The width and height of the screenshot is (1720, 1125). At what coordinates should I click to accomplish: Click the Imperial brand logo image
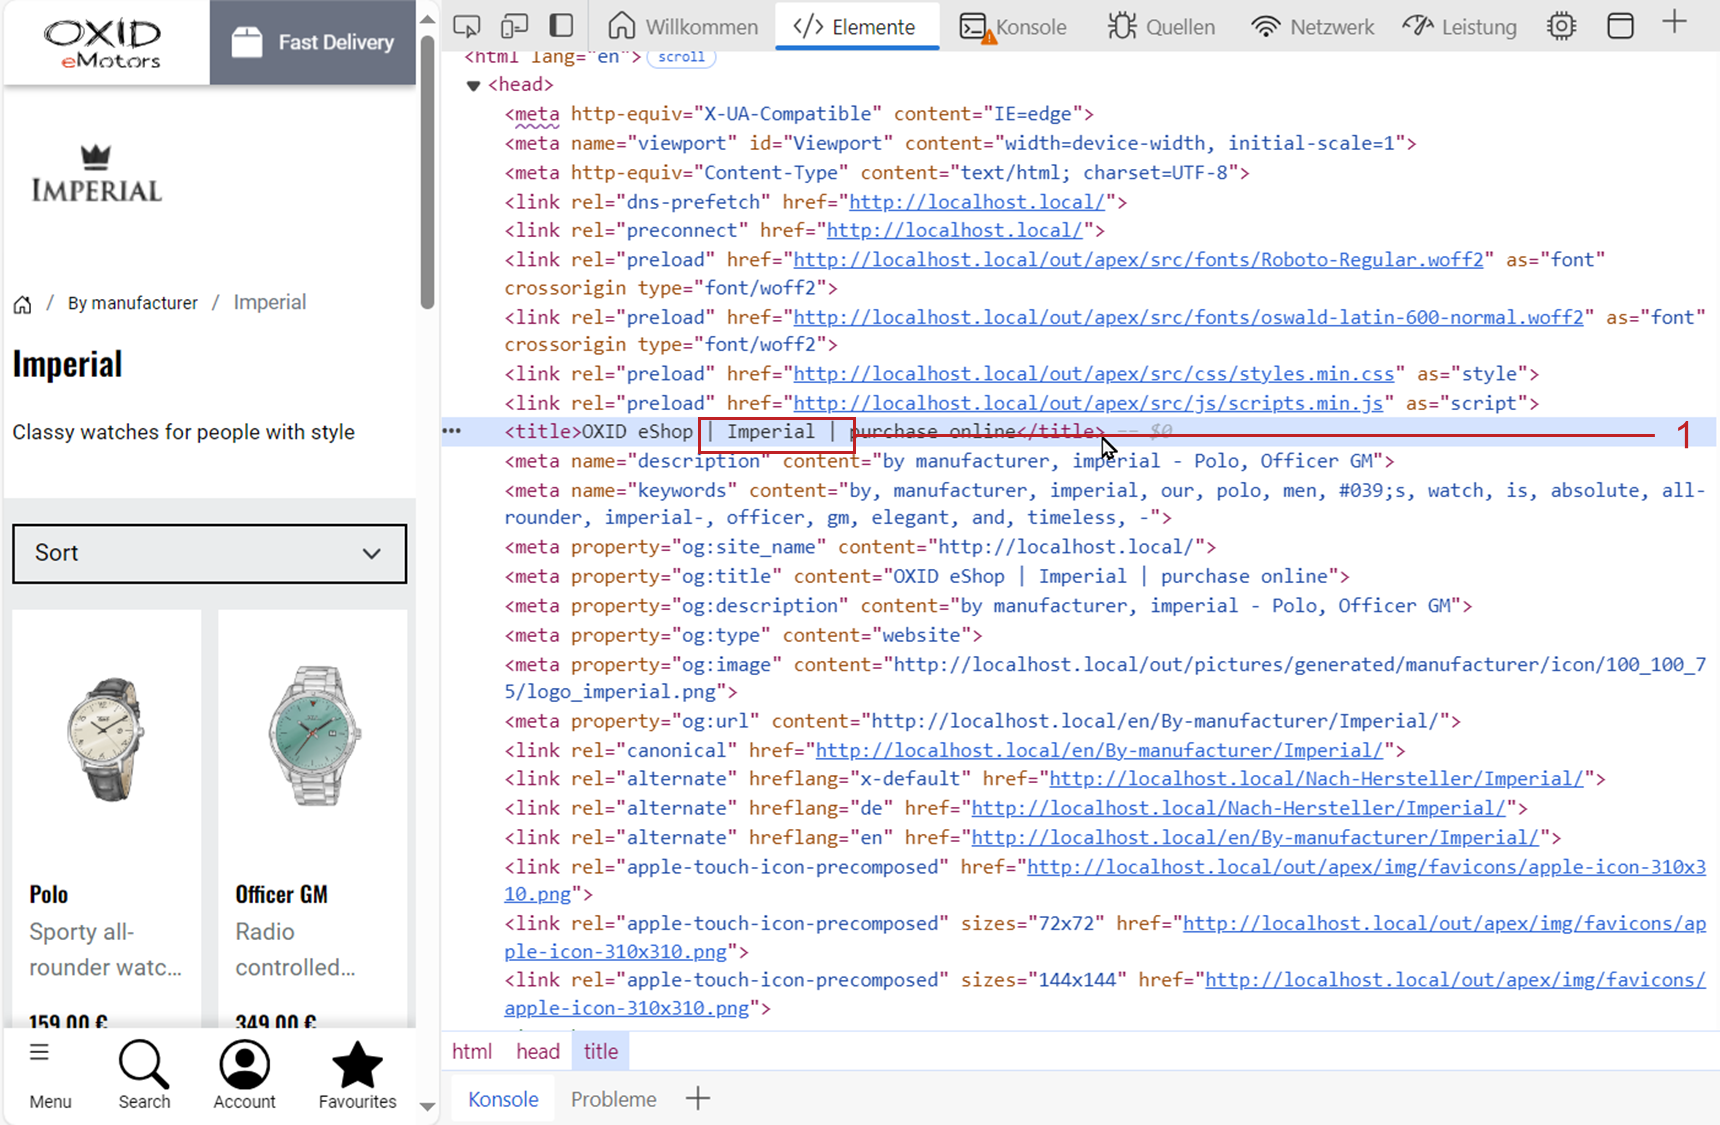(96, 173)
